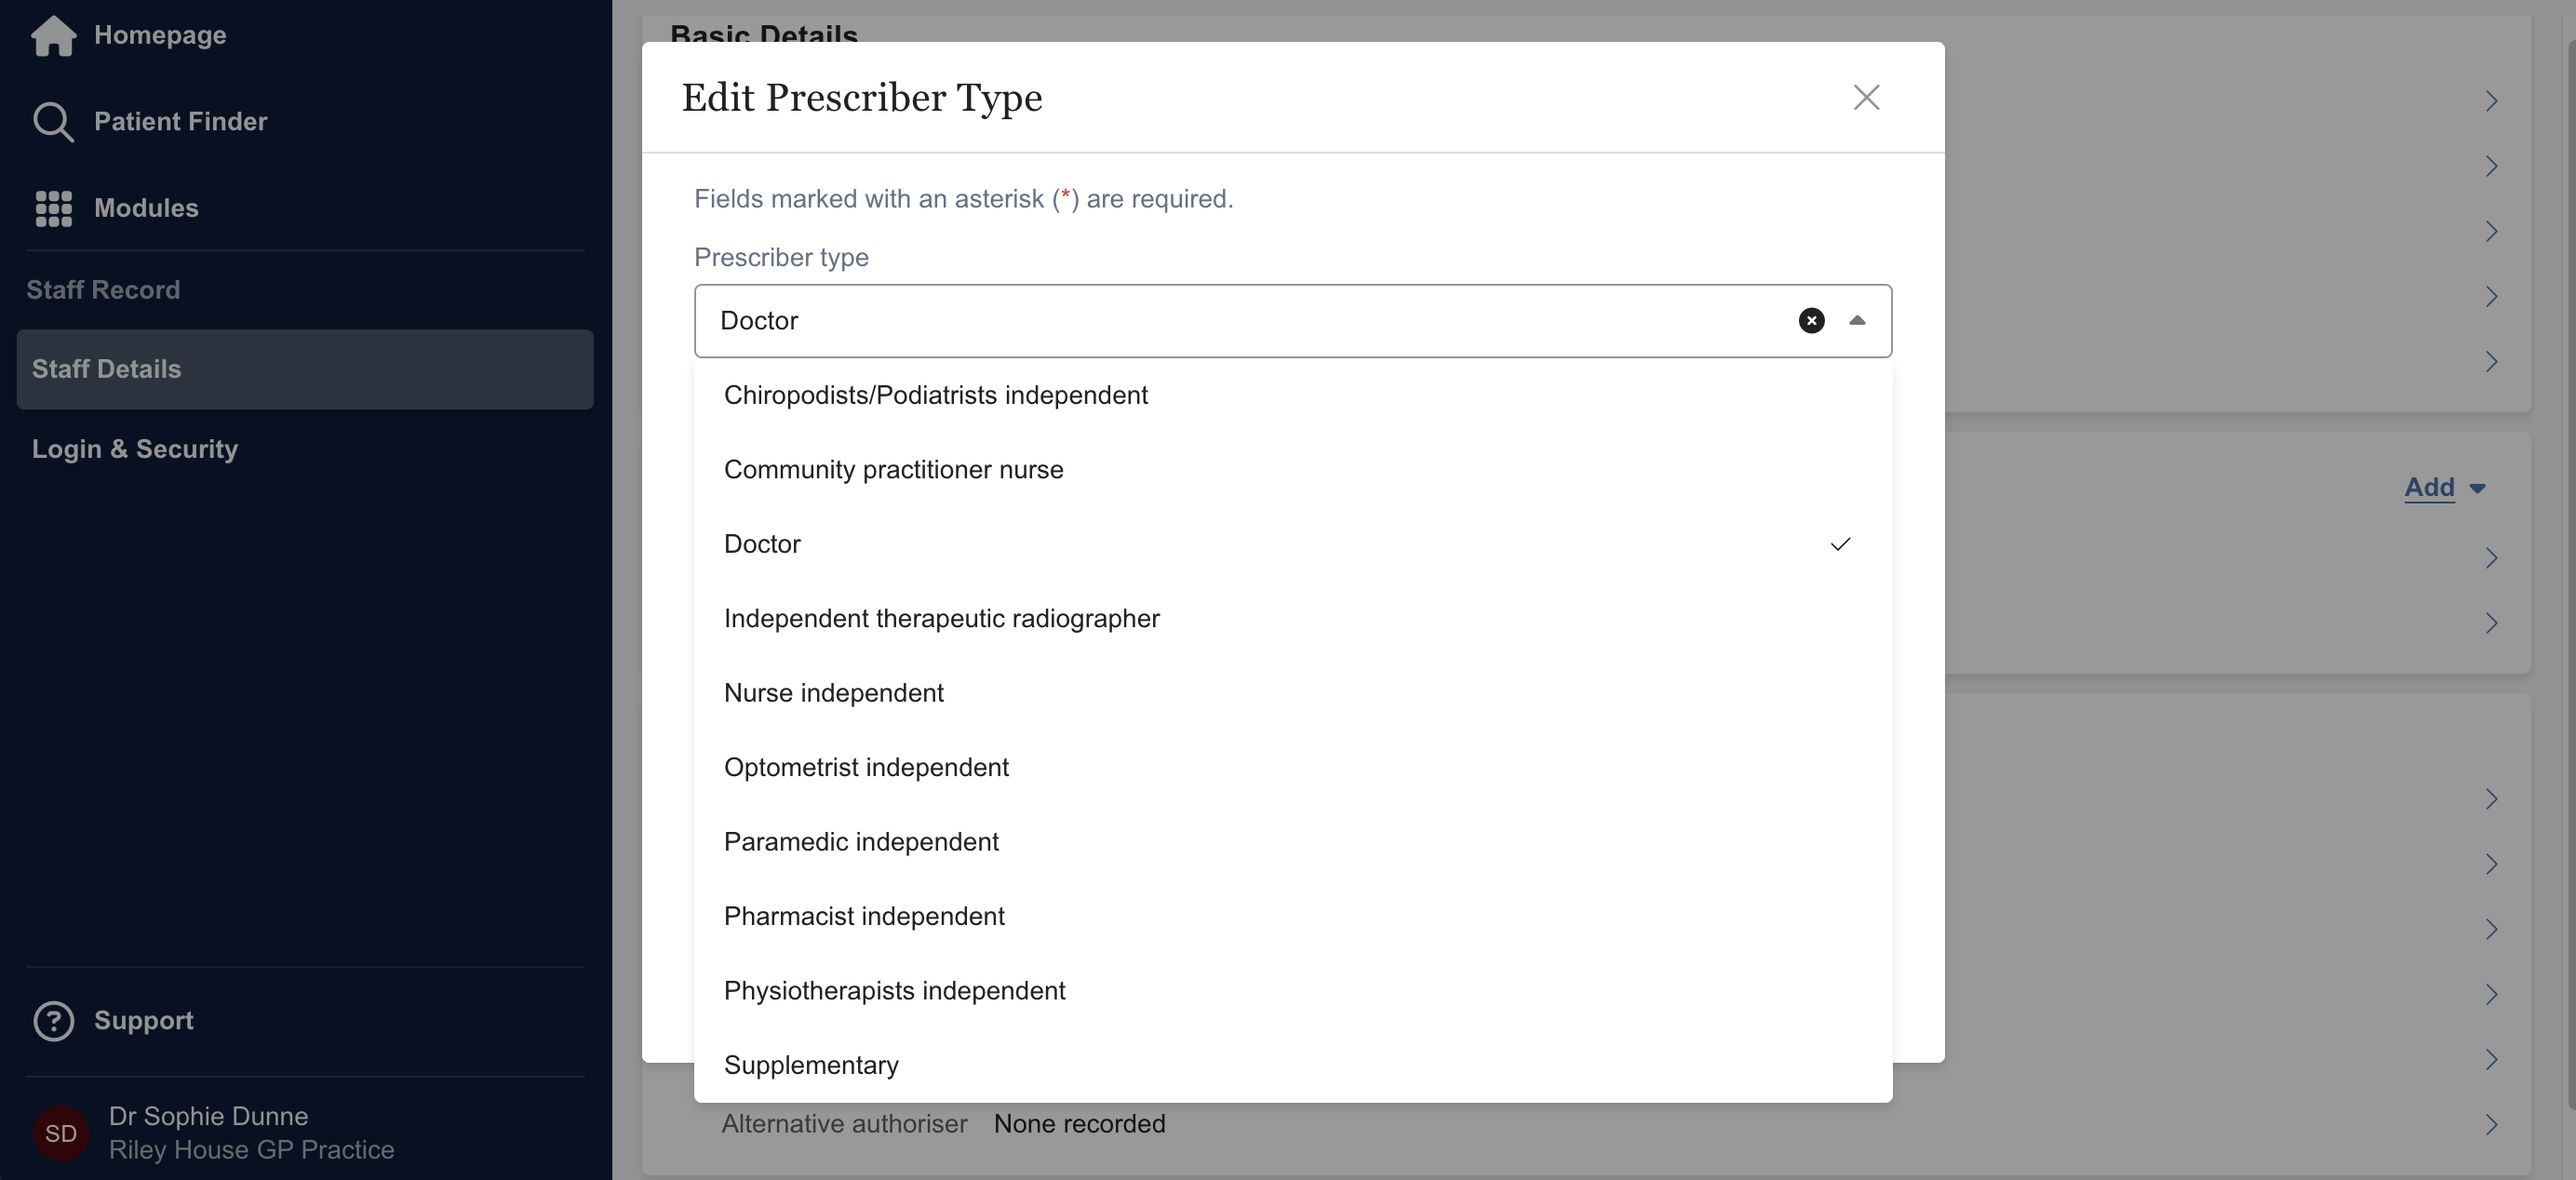The height and width of the screenshot is (1180, 2576).
Task: Expand the Alternative authoriser row chevron
Action: pos(2491,1125)
